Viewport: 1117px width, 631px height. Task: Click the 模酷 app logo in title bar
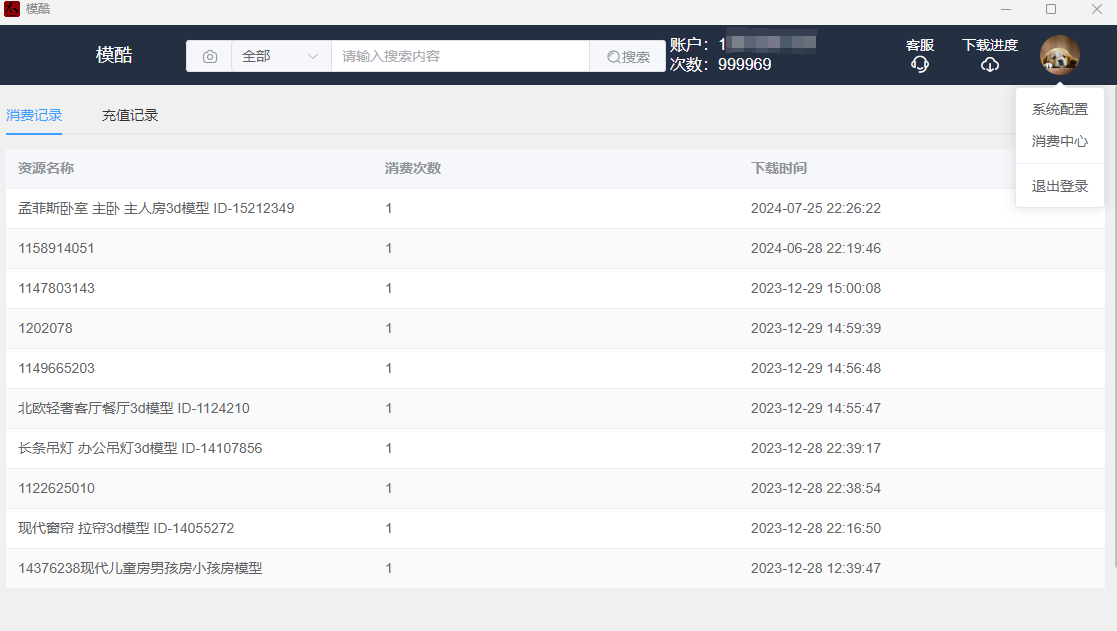(x=12, y=9)
